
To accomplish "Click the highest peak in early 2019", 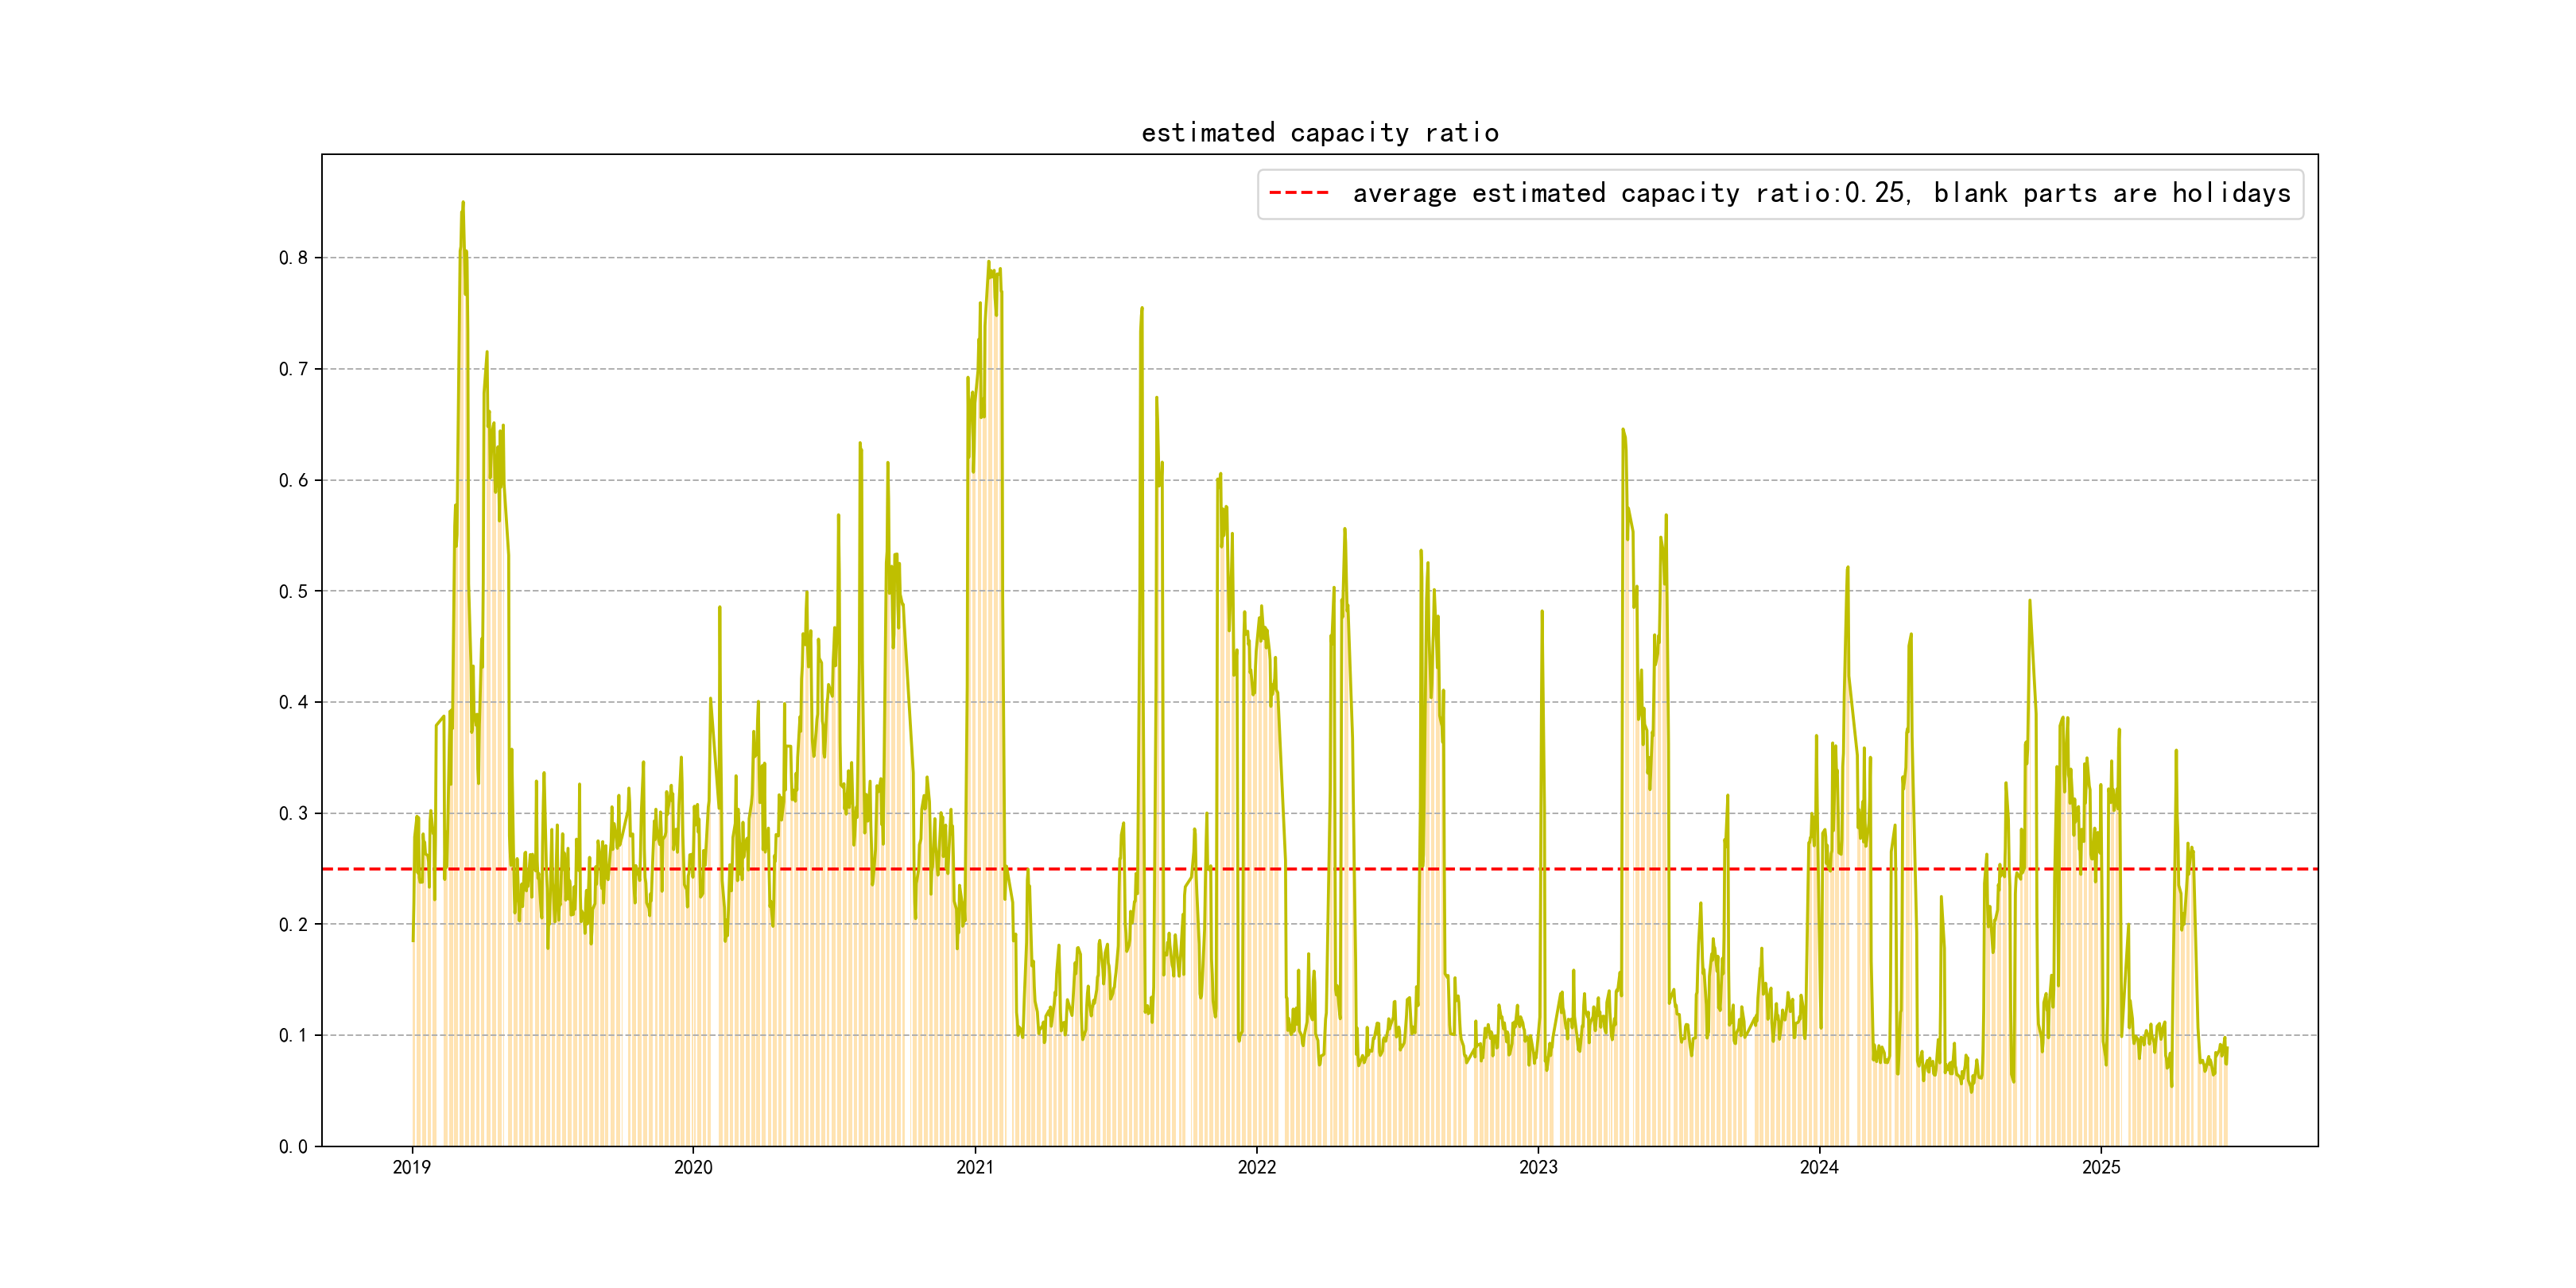I will pos(463,203).
